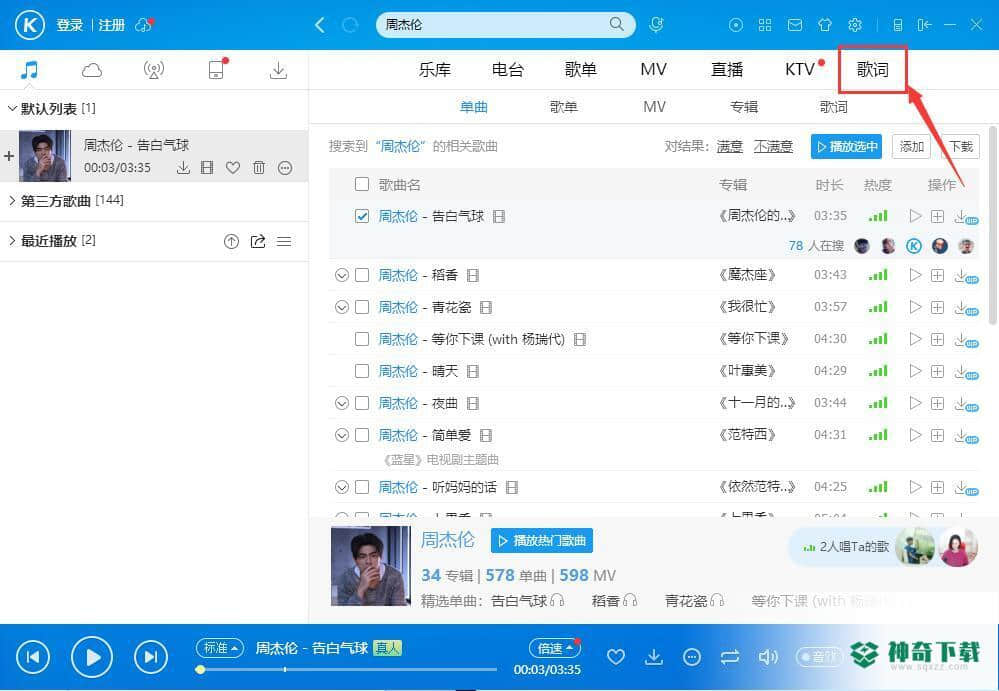Favorite 告白气球 heart in default list
Viewport: 999px width, 691px height.
tap(233, 167)
